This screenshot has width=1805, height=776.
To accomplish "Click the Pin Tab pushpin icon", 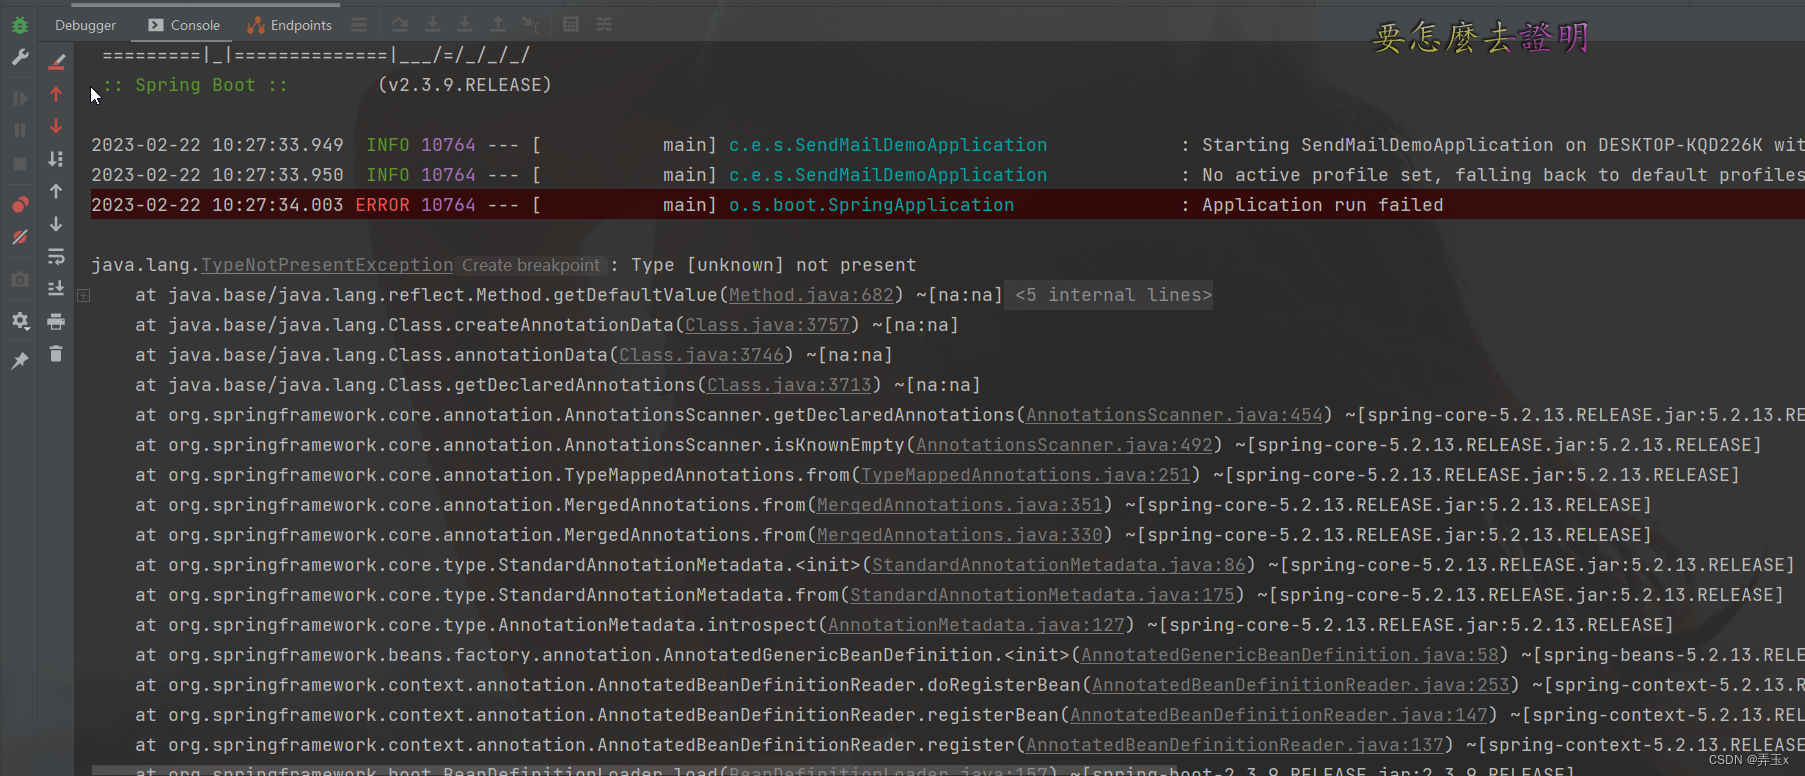I will point(19,361).
